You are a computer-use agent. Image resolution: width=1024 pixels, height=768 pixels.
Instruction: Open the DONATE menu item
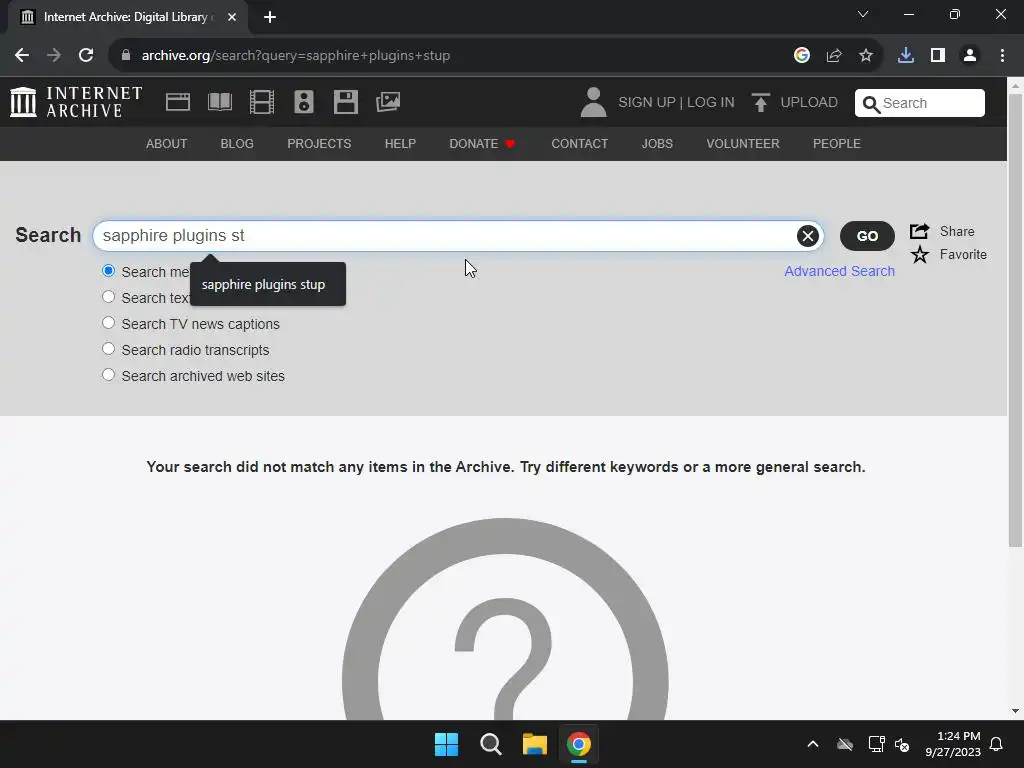click(482, 144)
